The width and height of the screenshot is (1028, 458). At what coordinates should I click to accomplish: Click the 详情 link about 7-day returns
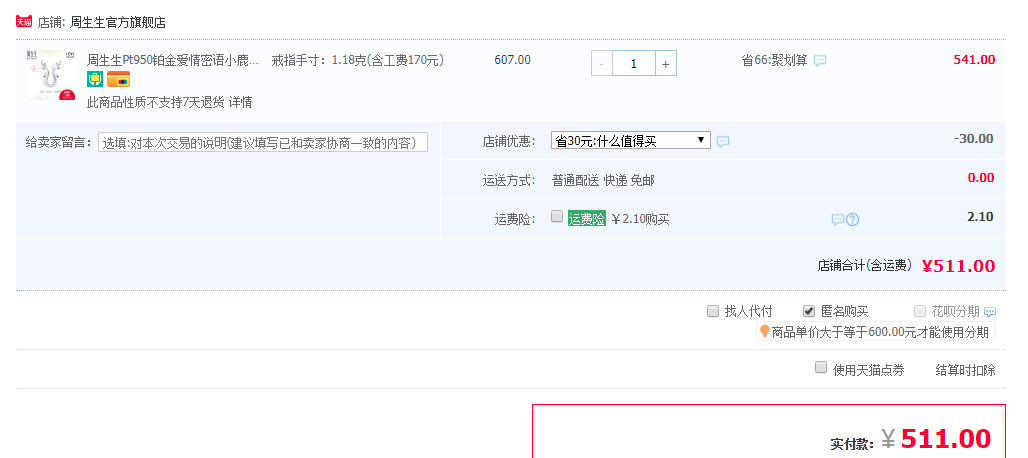[x=241, y=102]
